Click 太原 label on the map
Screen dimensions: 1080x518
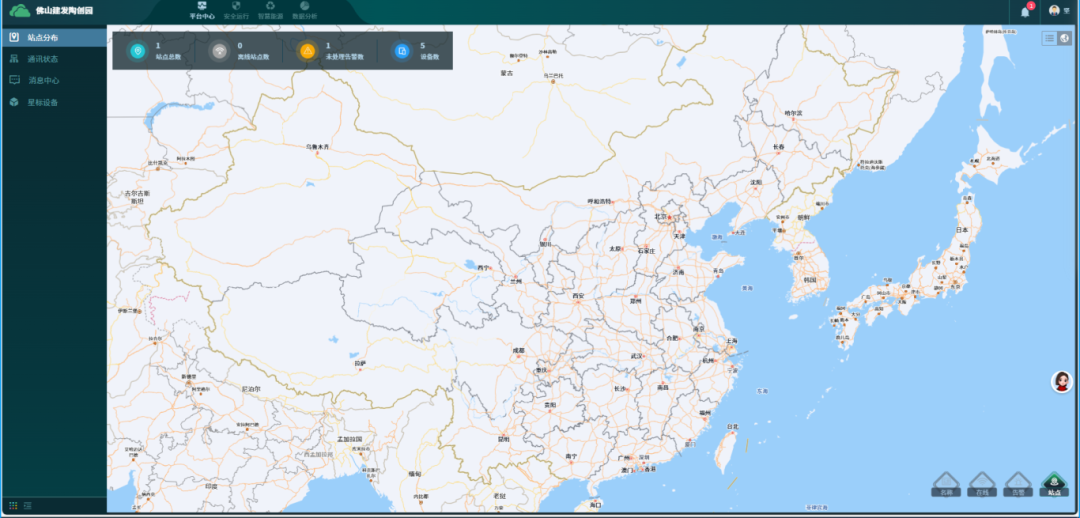(x=614, y=249)
